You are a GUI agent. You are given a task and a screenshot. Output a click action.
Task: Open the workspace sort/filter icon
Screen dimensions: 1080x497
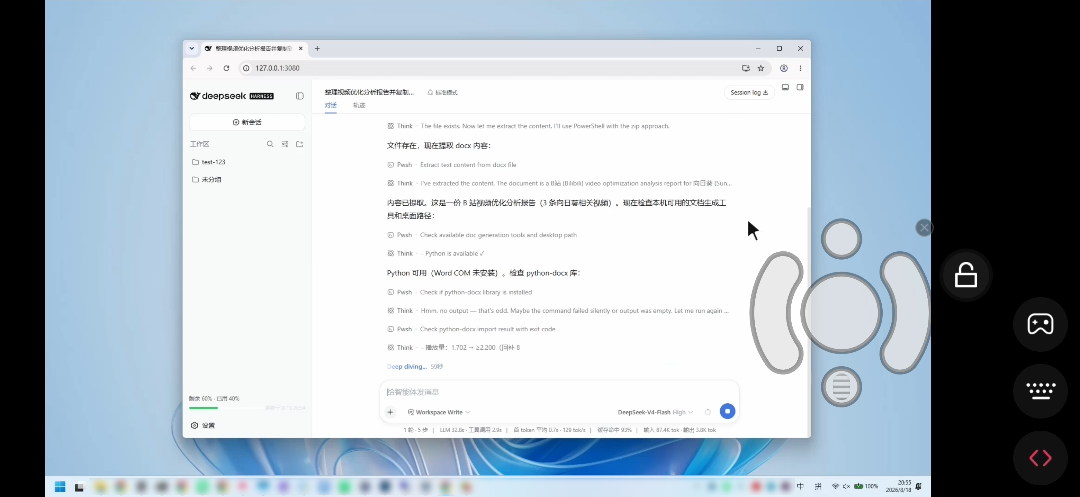coord(284,144)
